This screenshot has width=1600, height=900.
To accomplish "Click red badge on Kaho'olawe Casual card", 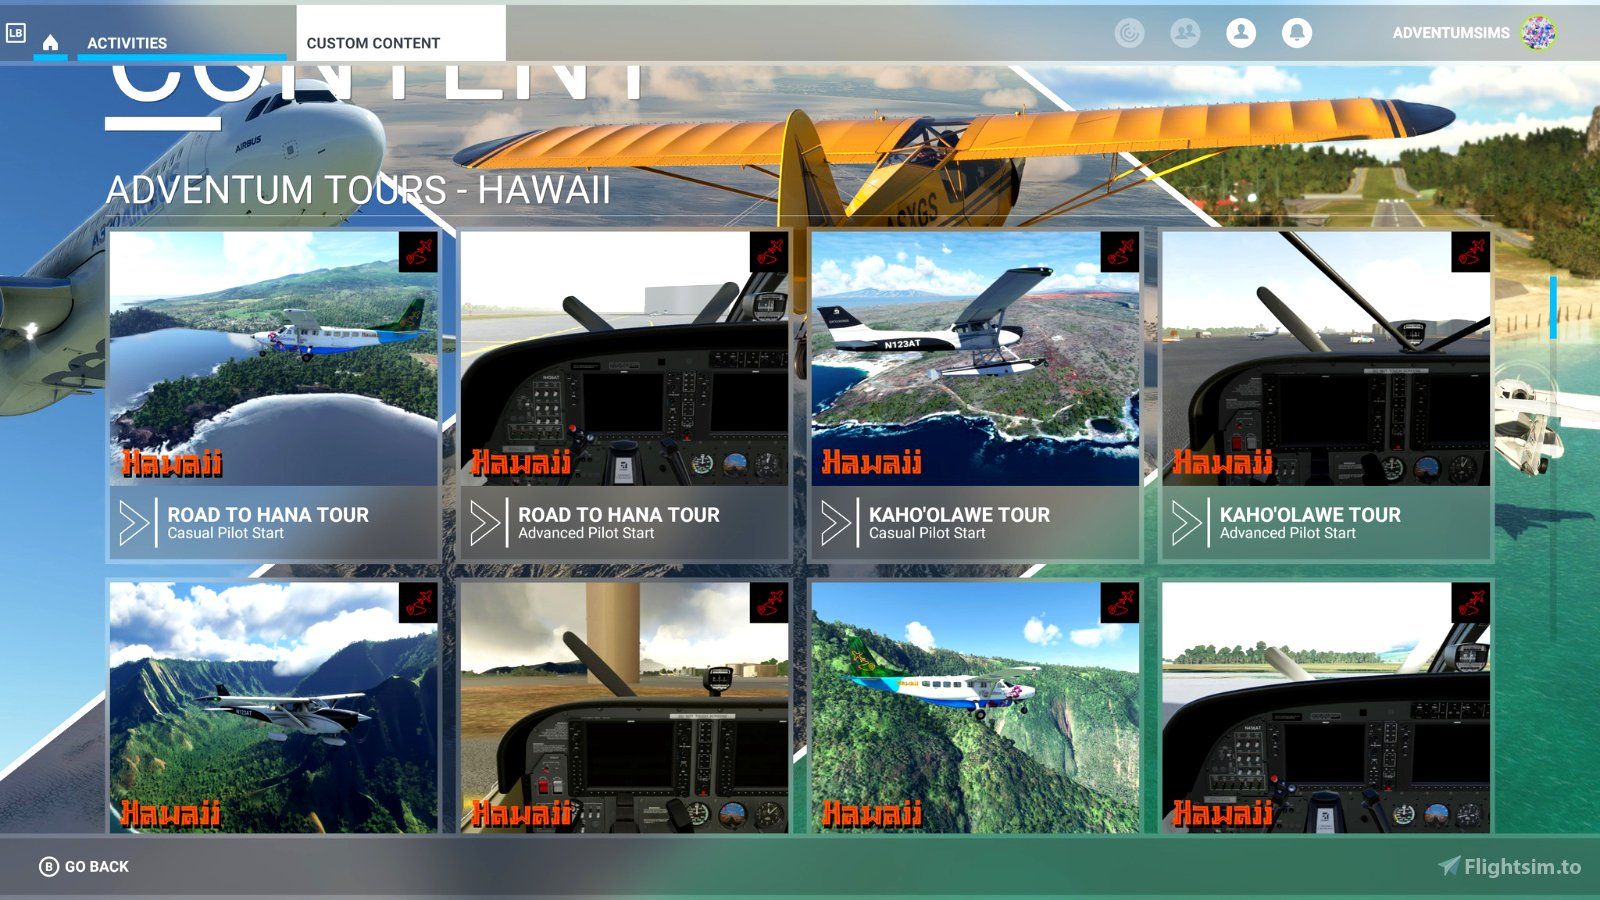I will (1120, 252).
